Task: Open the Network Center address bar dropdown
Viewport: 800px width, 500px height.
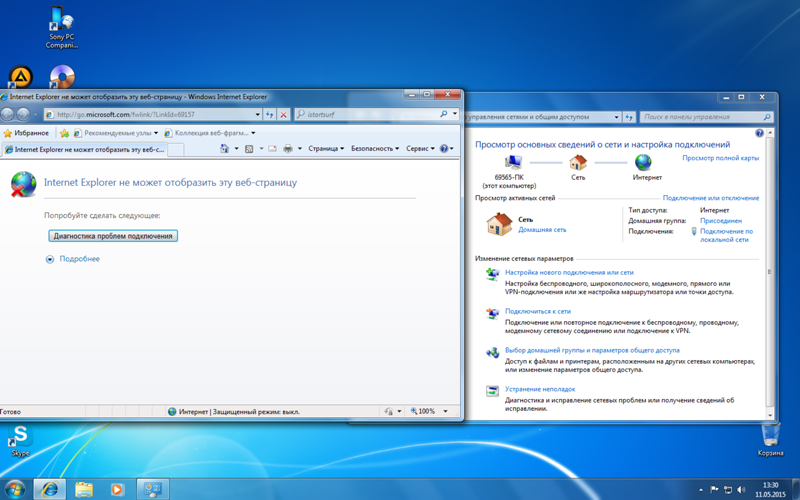Action: (x=616, y=117)
